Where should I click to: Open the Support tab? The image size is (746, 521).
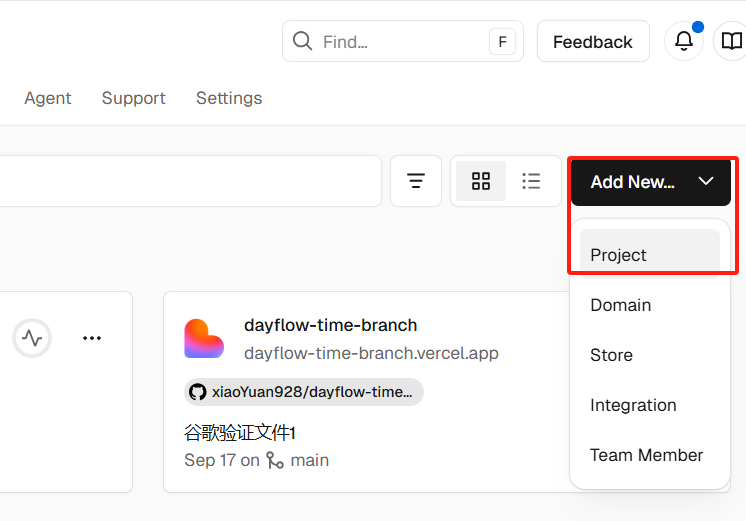click(134, 98)
